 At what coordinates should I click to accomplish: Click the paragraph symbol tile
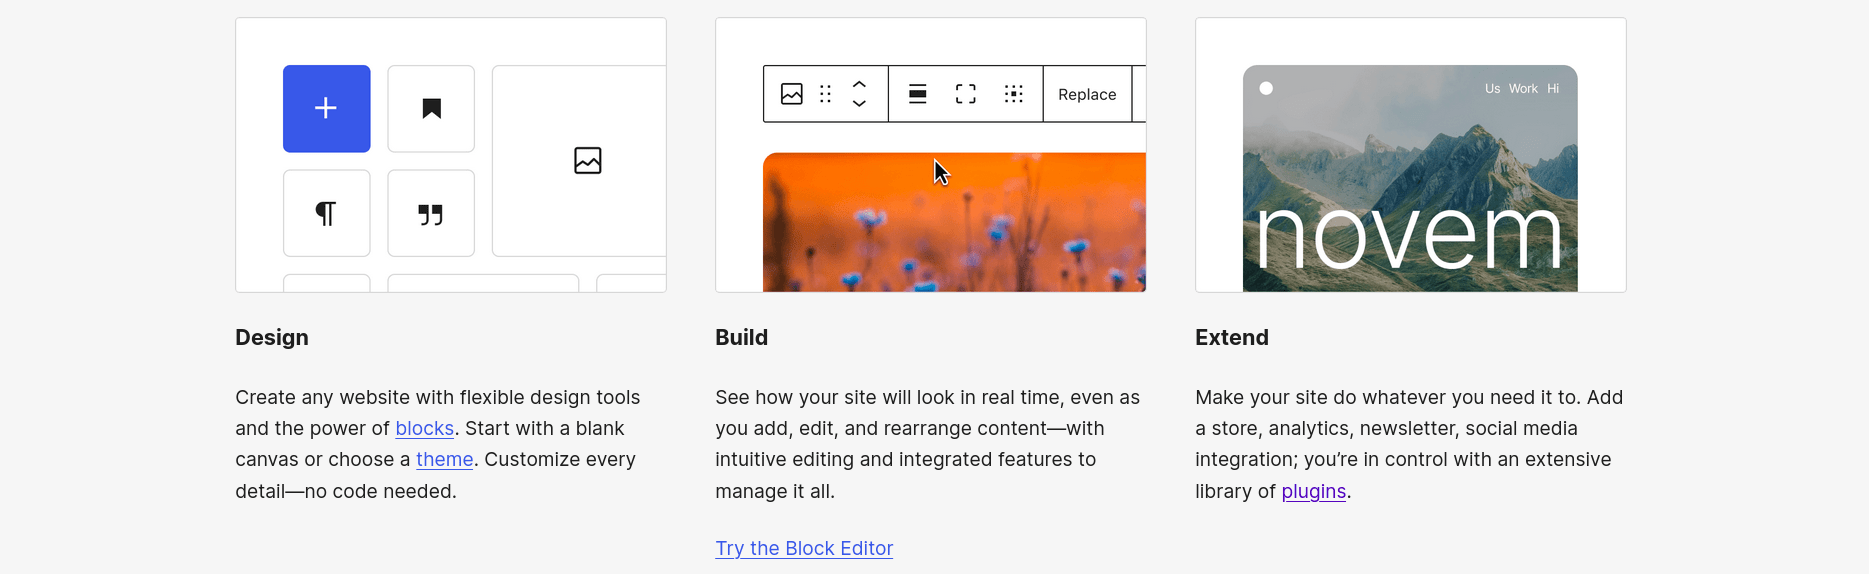point(326,213)
